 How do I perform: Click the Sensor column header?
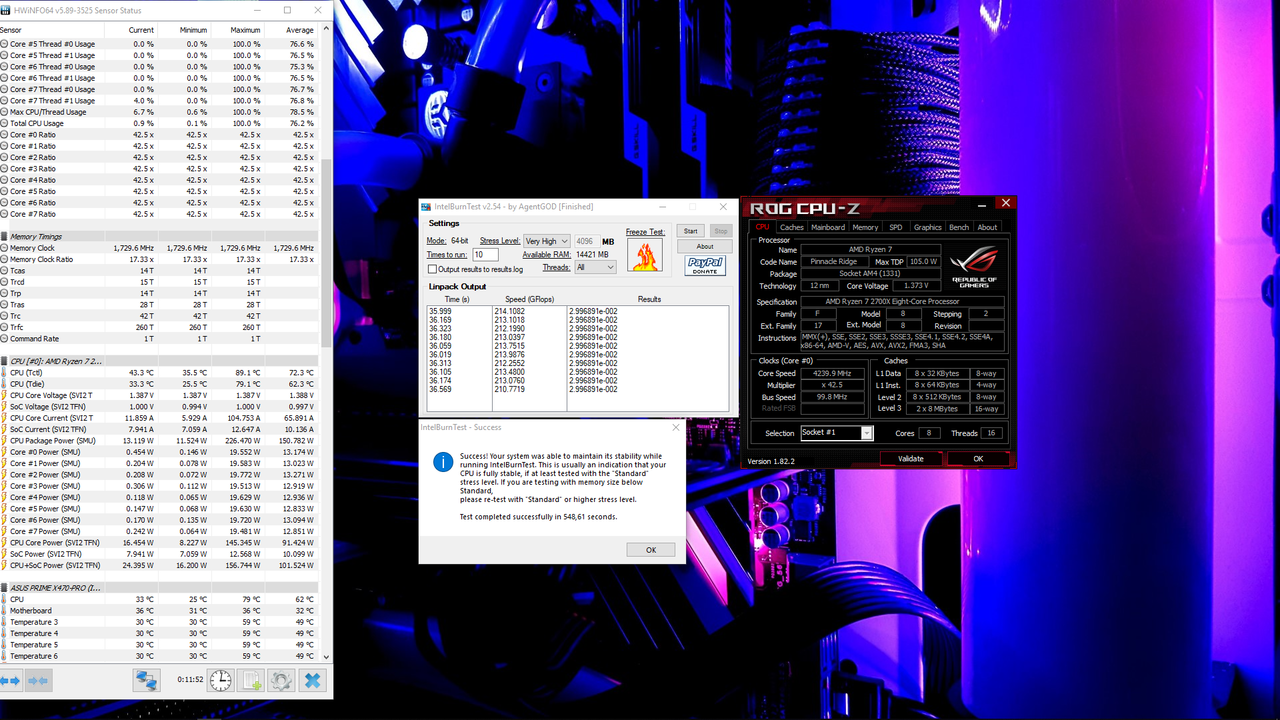(x=10, y=30)
